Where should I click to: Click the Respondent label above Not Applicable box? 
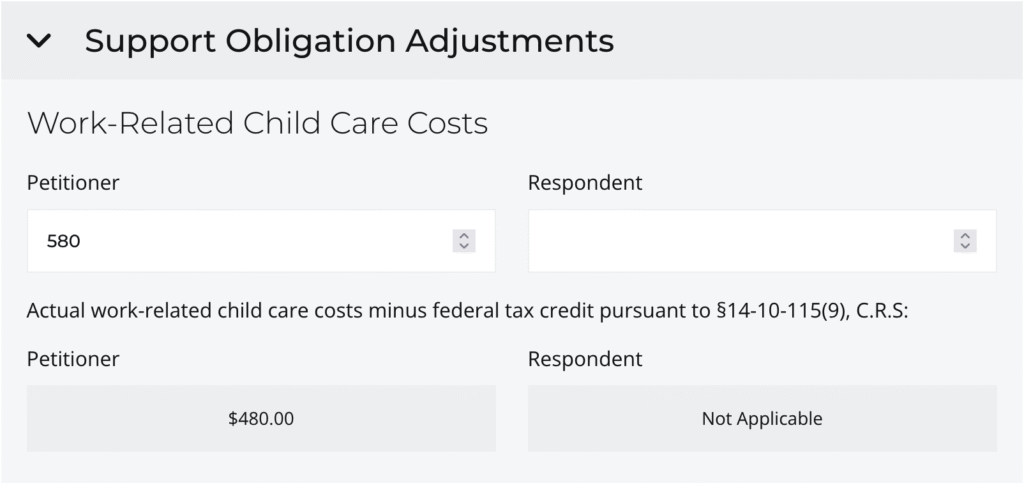tap(585, 358)
